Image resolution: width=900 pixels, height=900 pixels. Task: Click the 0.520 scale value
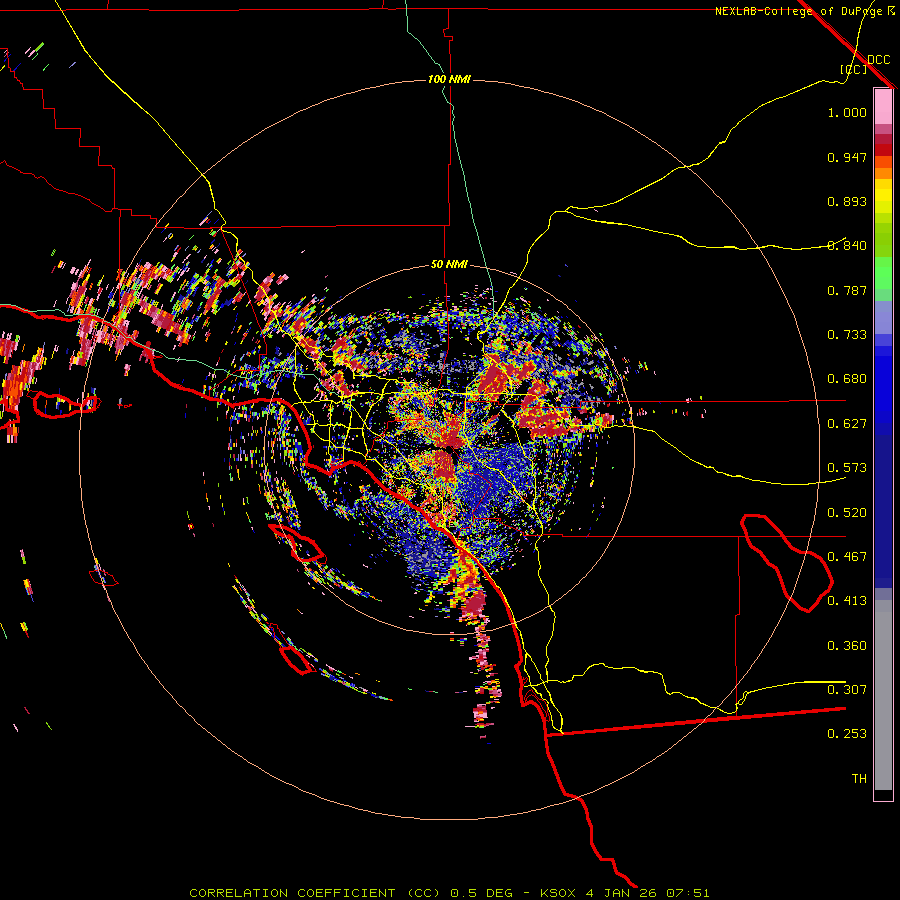point(847,513)
